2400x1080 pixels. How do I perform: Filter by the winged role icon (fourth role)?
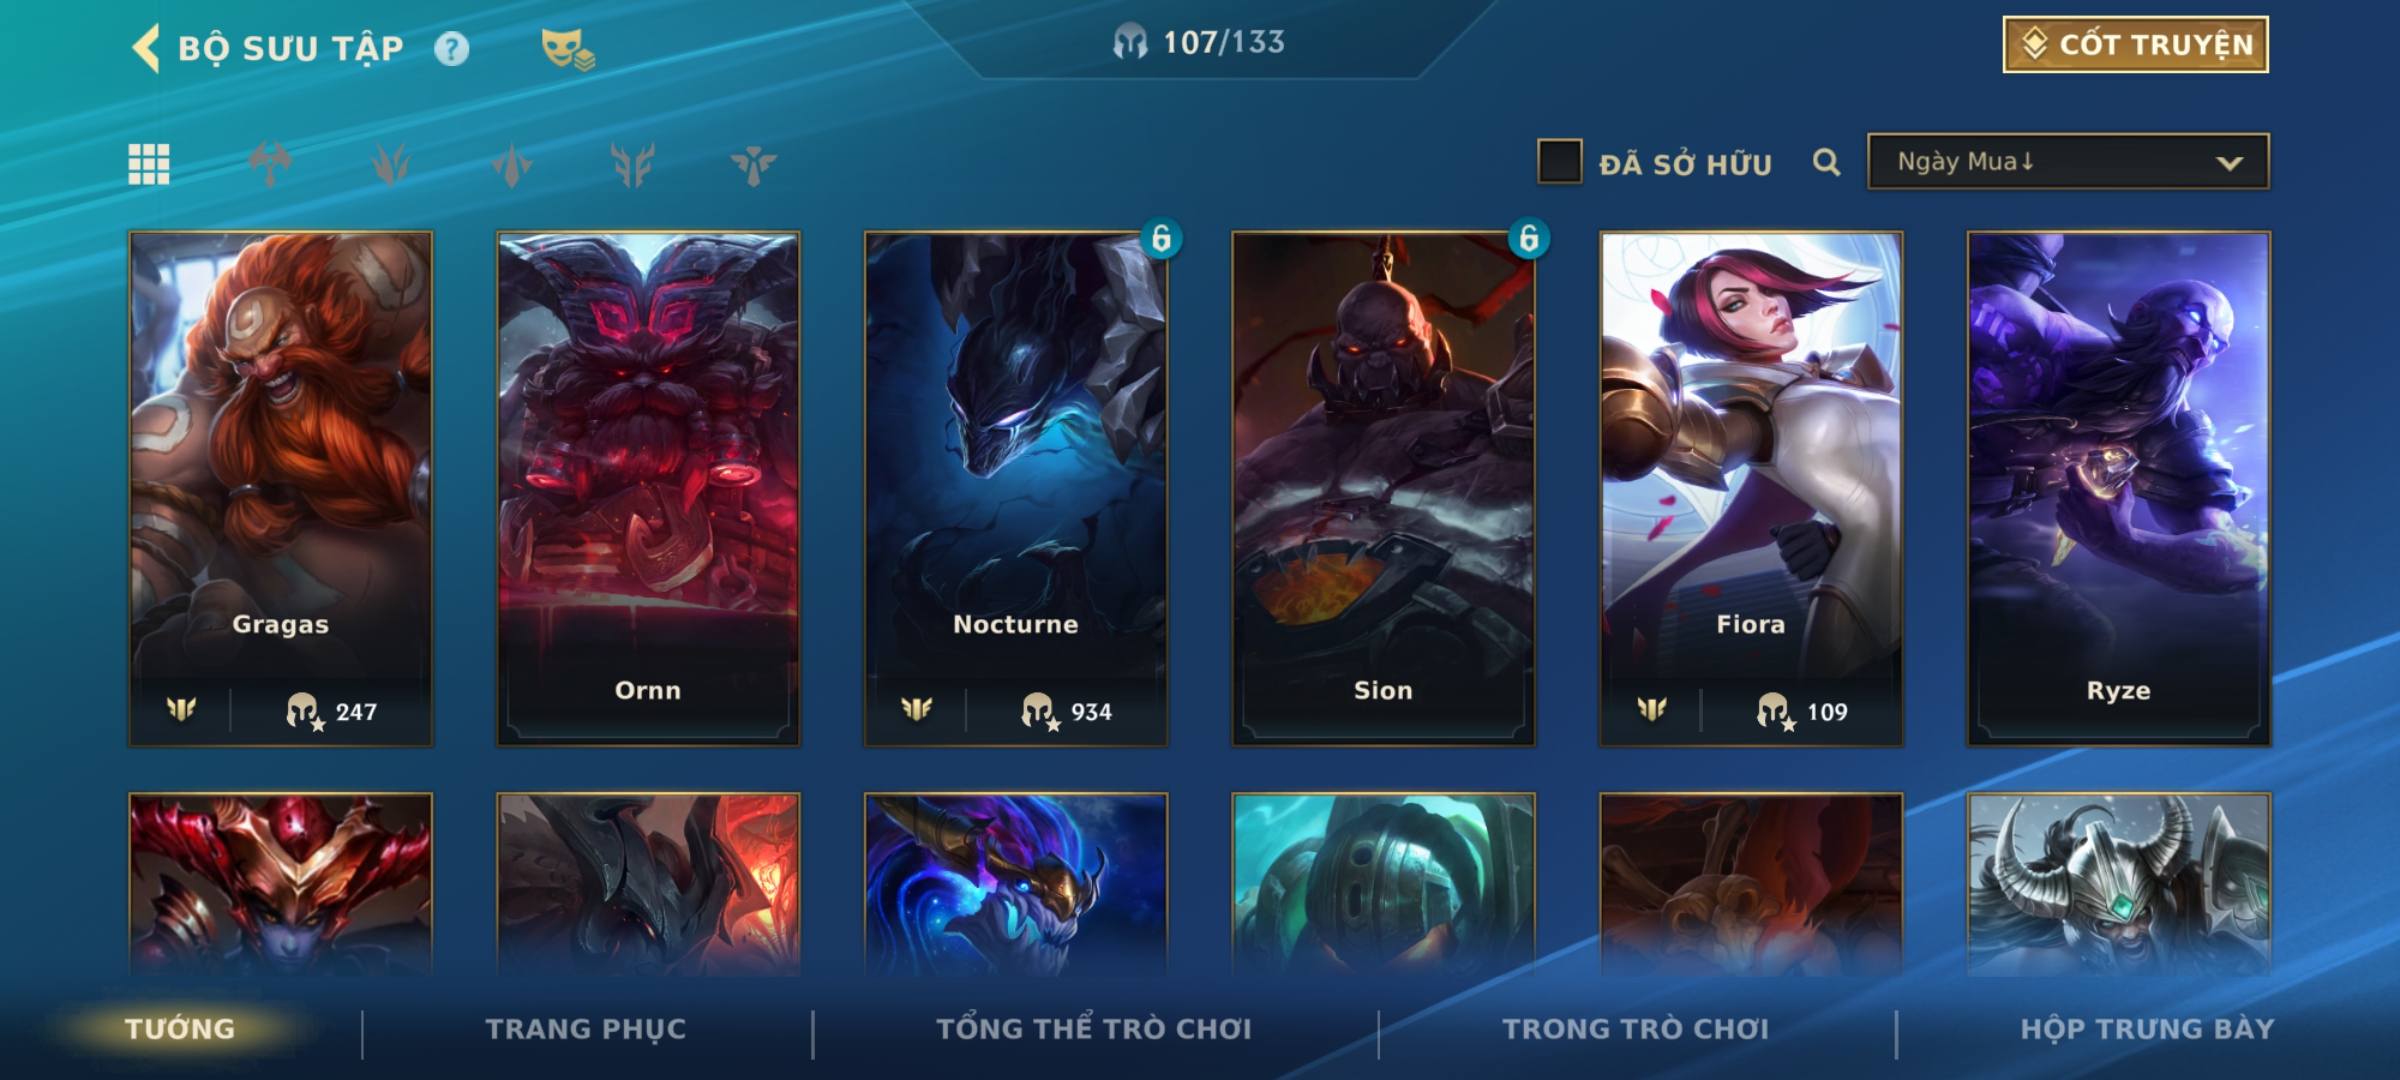[x=632, y=164]
